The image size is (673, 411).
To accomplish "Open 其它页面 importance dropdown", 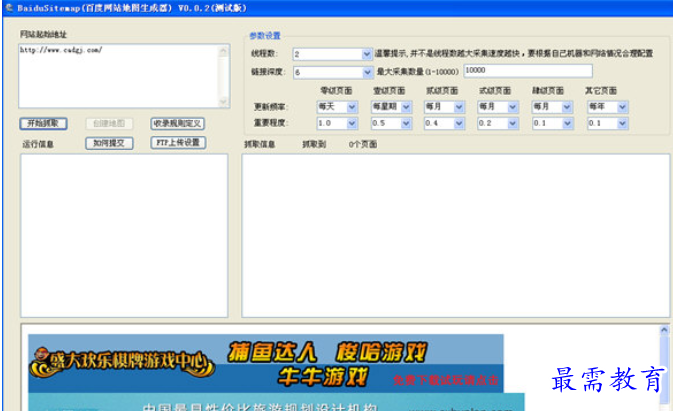I will click(607, 124).
